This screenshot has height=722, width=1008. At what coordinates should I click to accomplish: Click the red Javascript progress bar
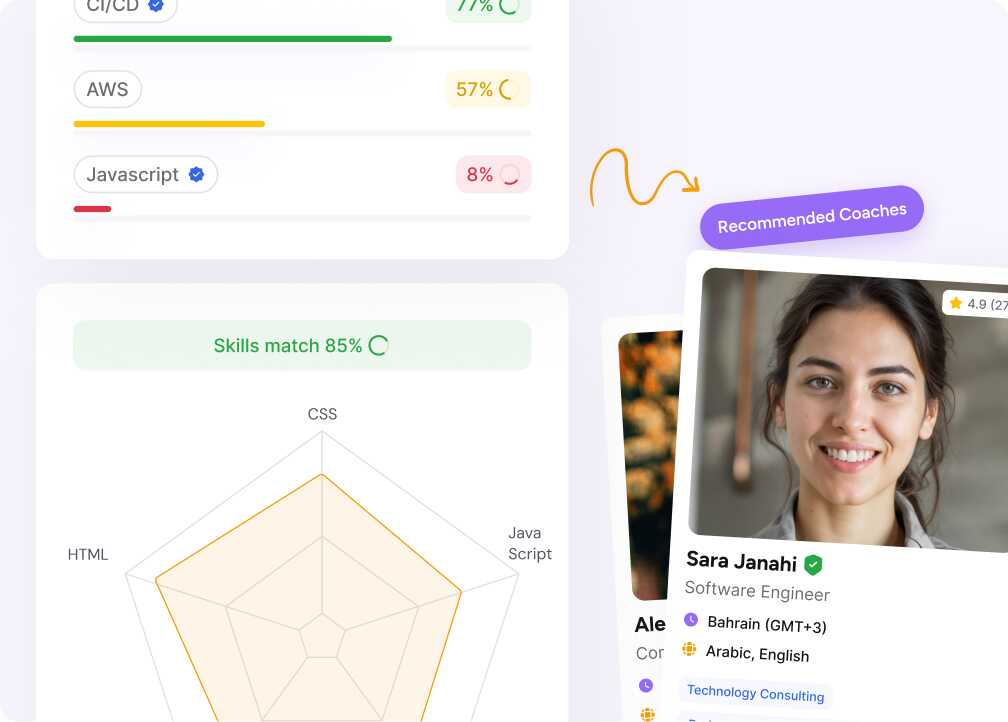tap(93, 209)
